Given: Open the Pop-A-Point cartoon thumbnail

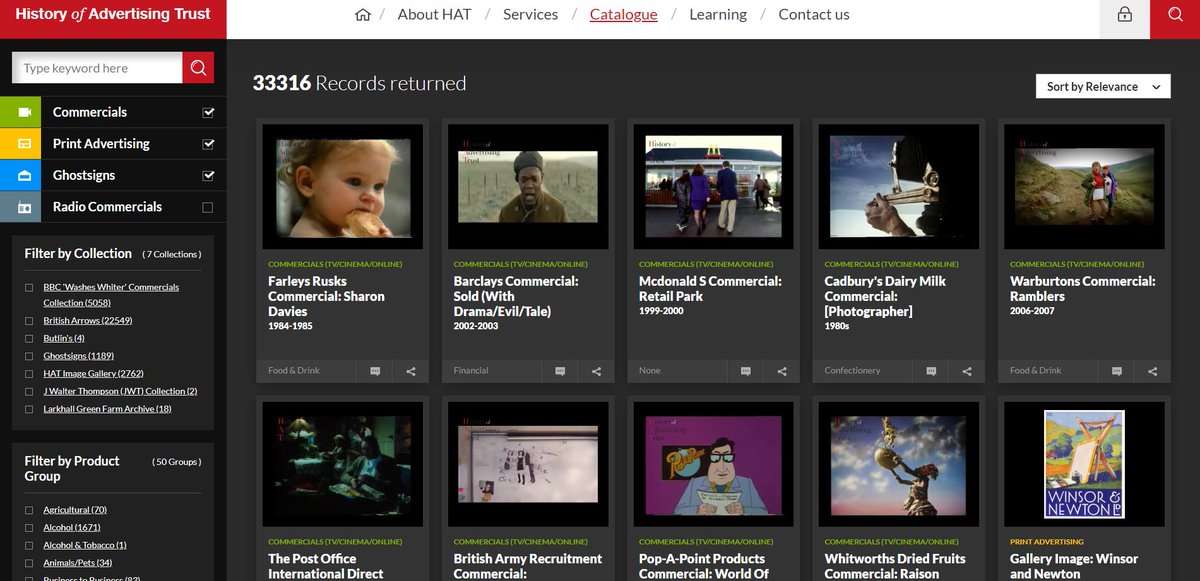Looking at the screenshot, I should 713,464.
